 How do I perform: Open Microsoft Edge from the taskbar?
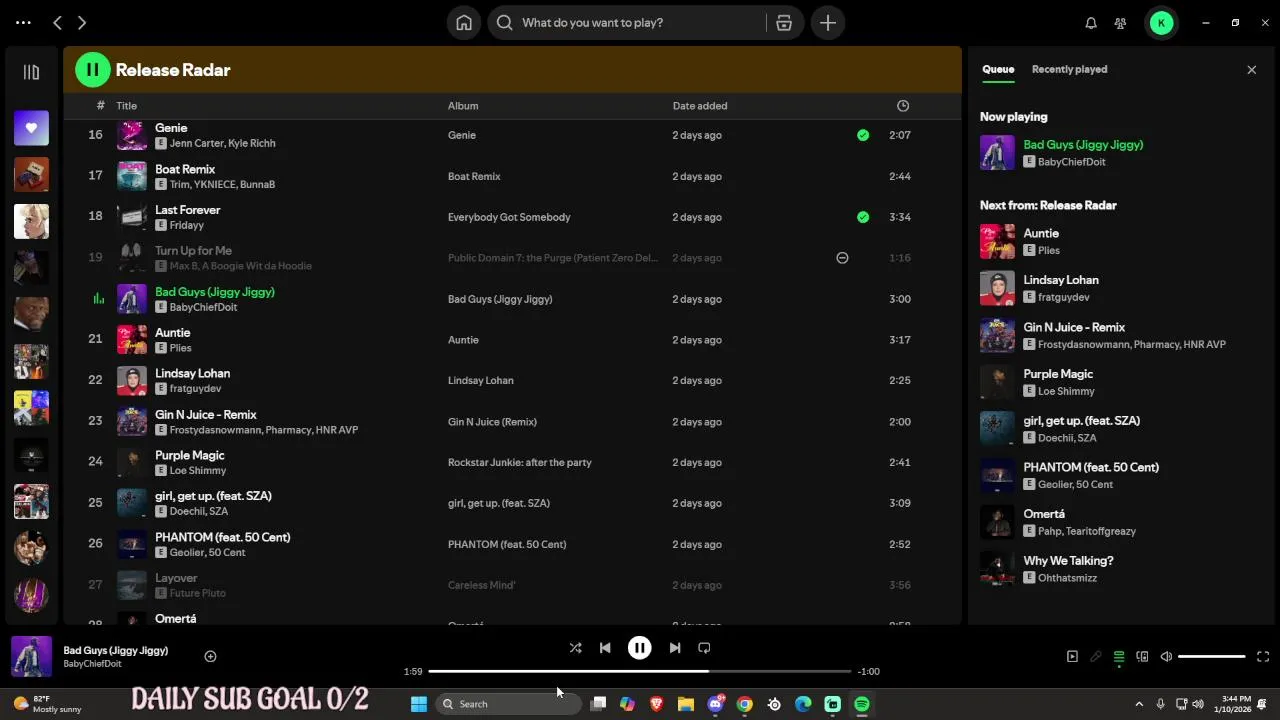coord(803,704)
